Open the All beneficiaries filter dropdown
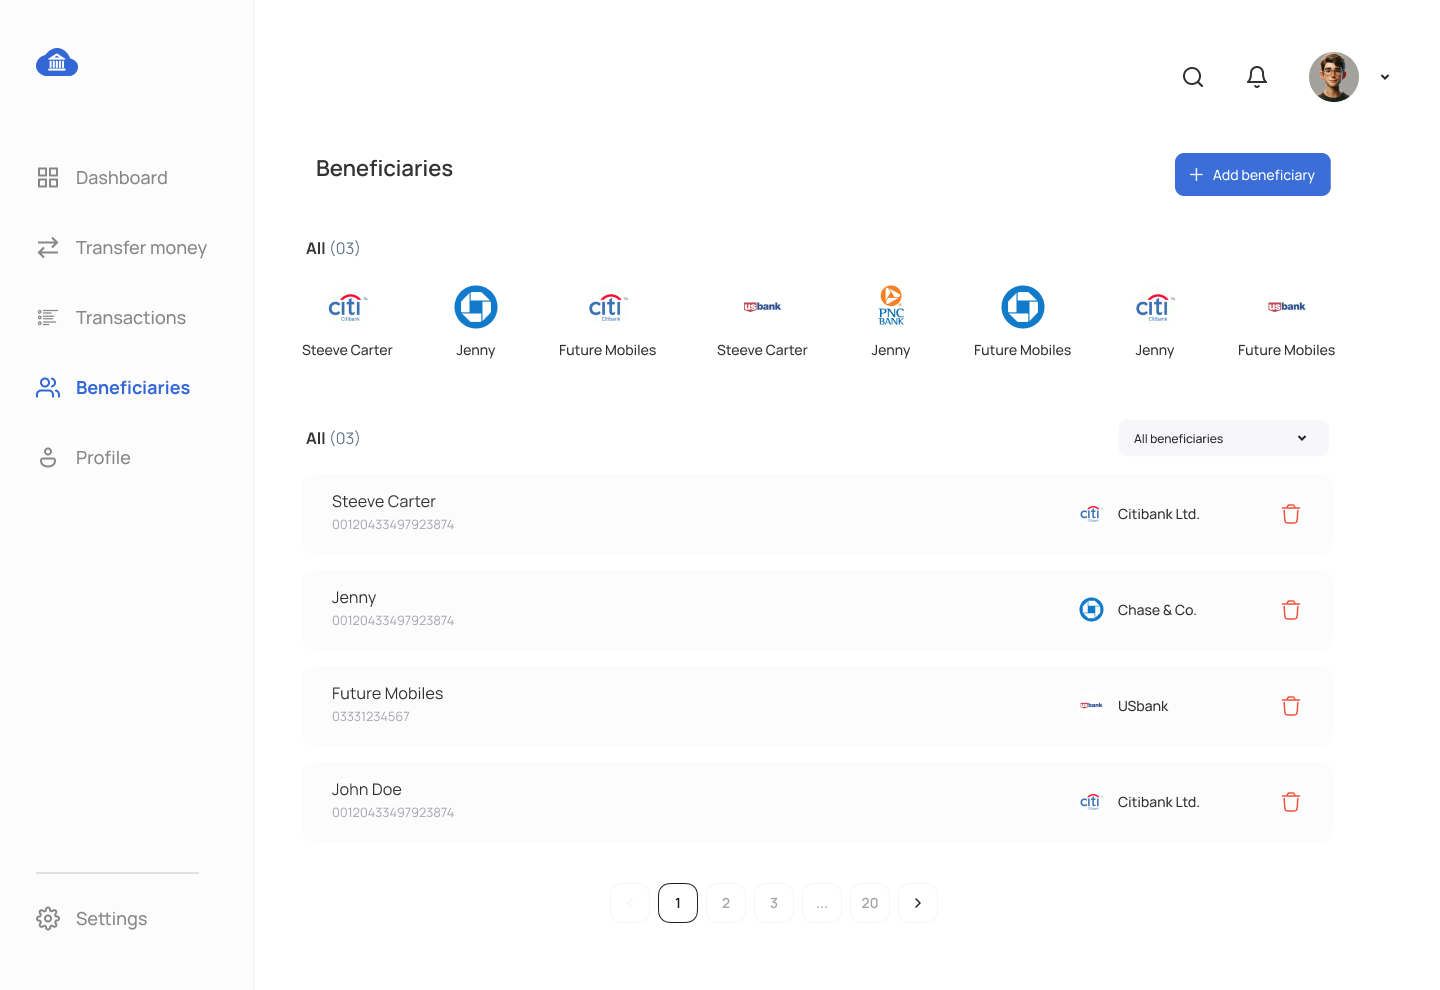 pos(1224,438)
